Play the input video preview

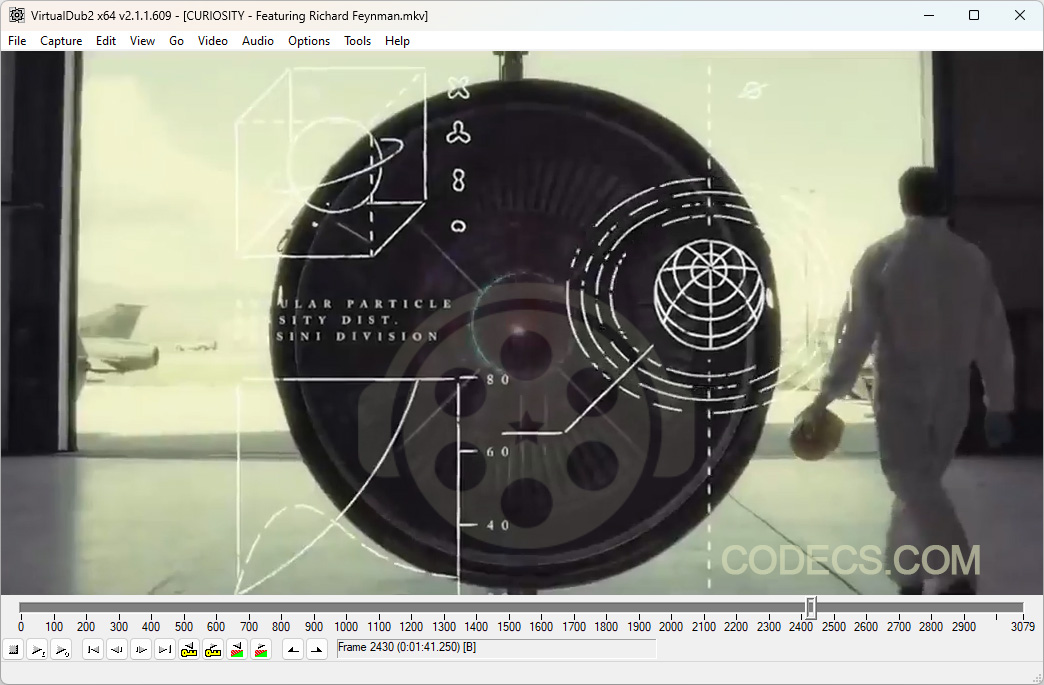coord(37,650)
